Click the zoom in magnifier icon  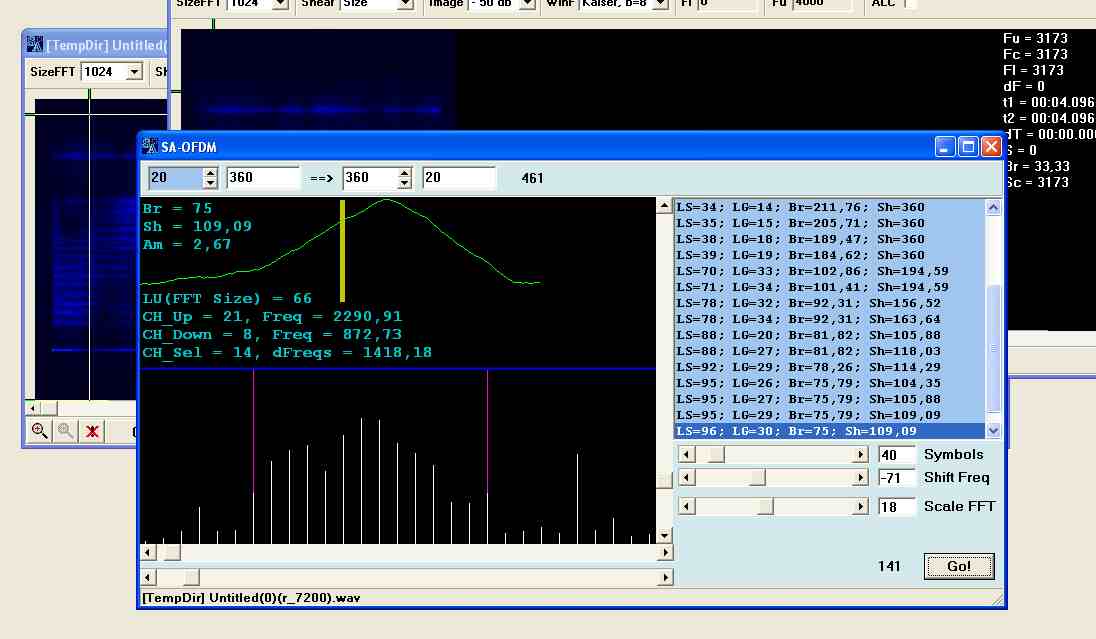point(39,431)
